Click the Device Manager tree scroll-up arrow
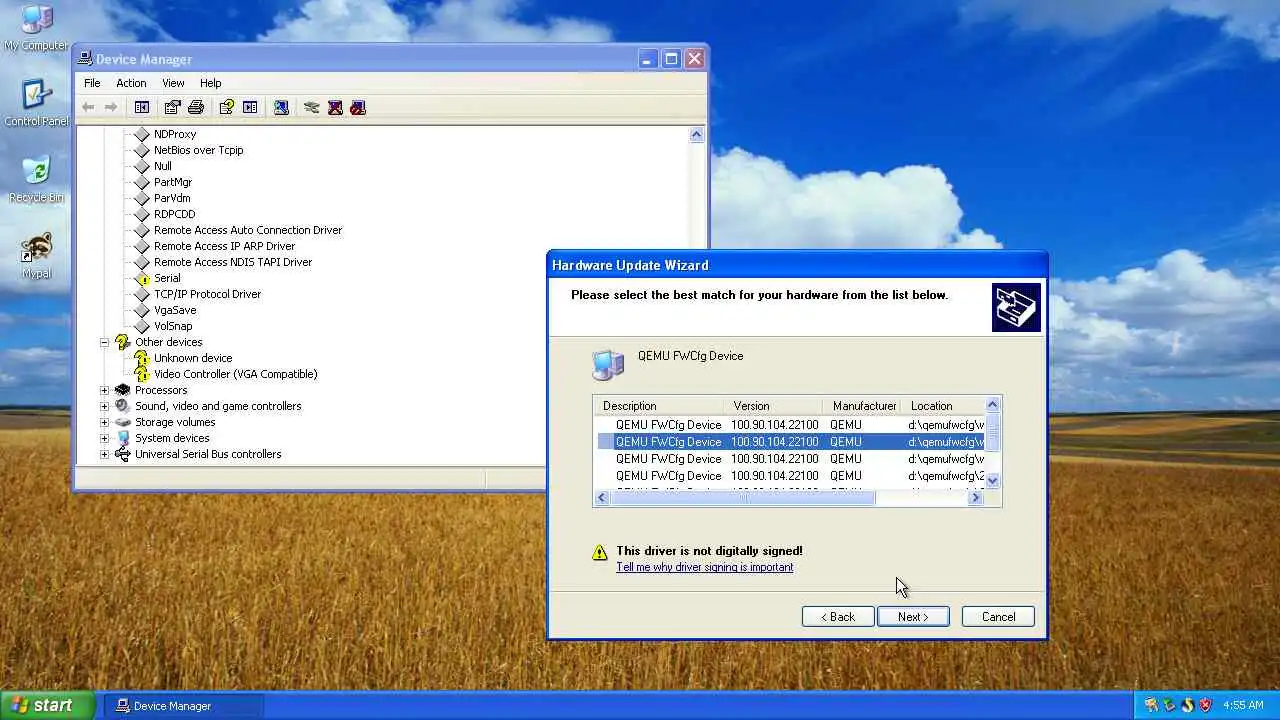Screen dimensions: 1280x720 (x=696, y=134)
